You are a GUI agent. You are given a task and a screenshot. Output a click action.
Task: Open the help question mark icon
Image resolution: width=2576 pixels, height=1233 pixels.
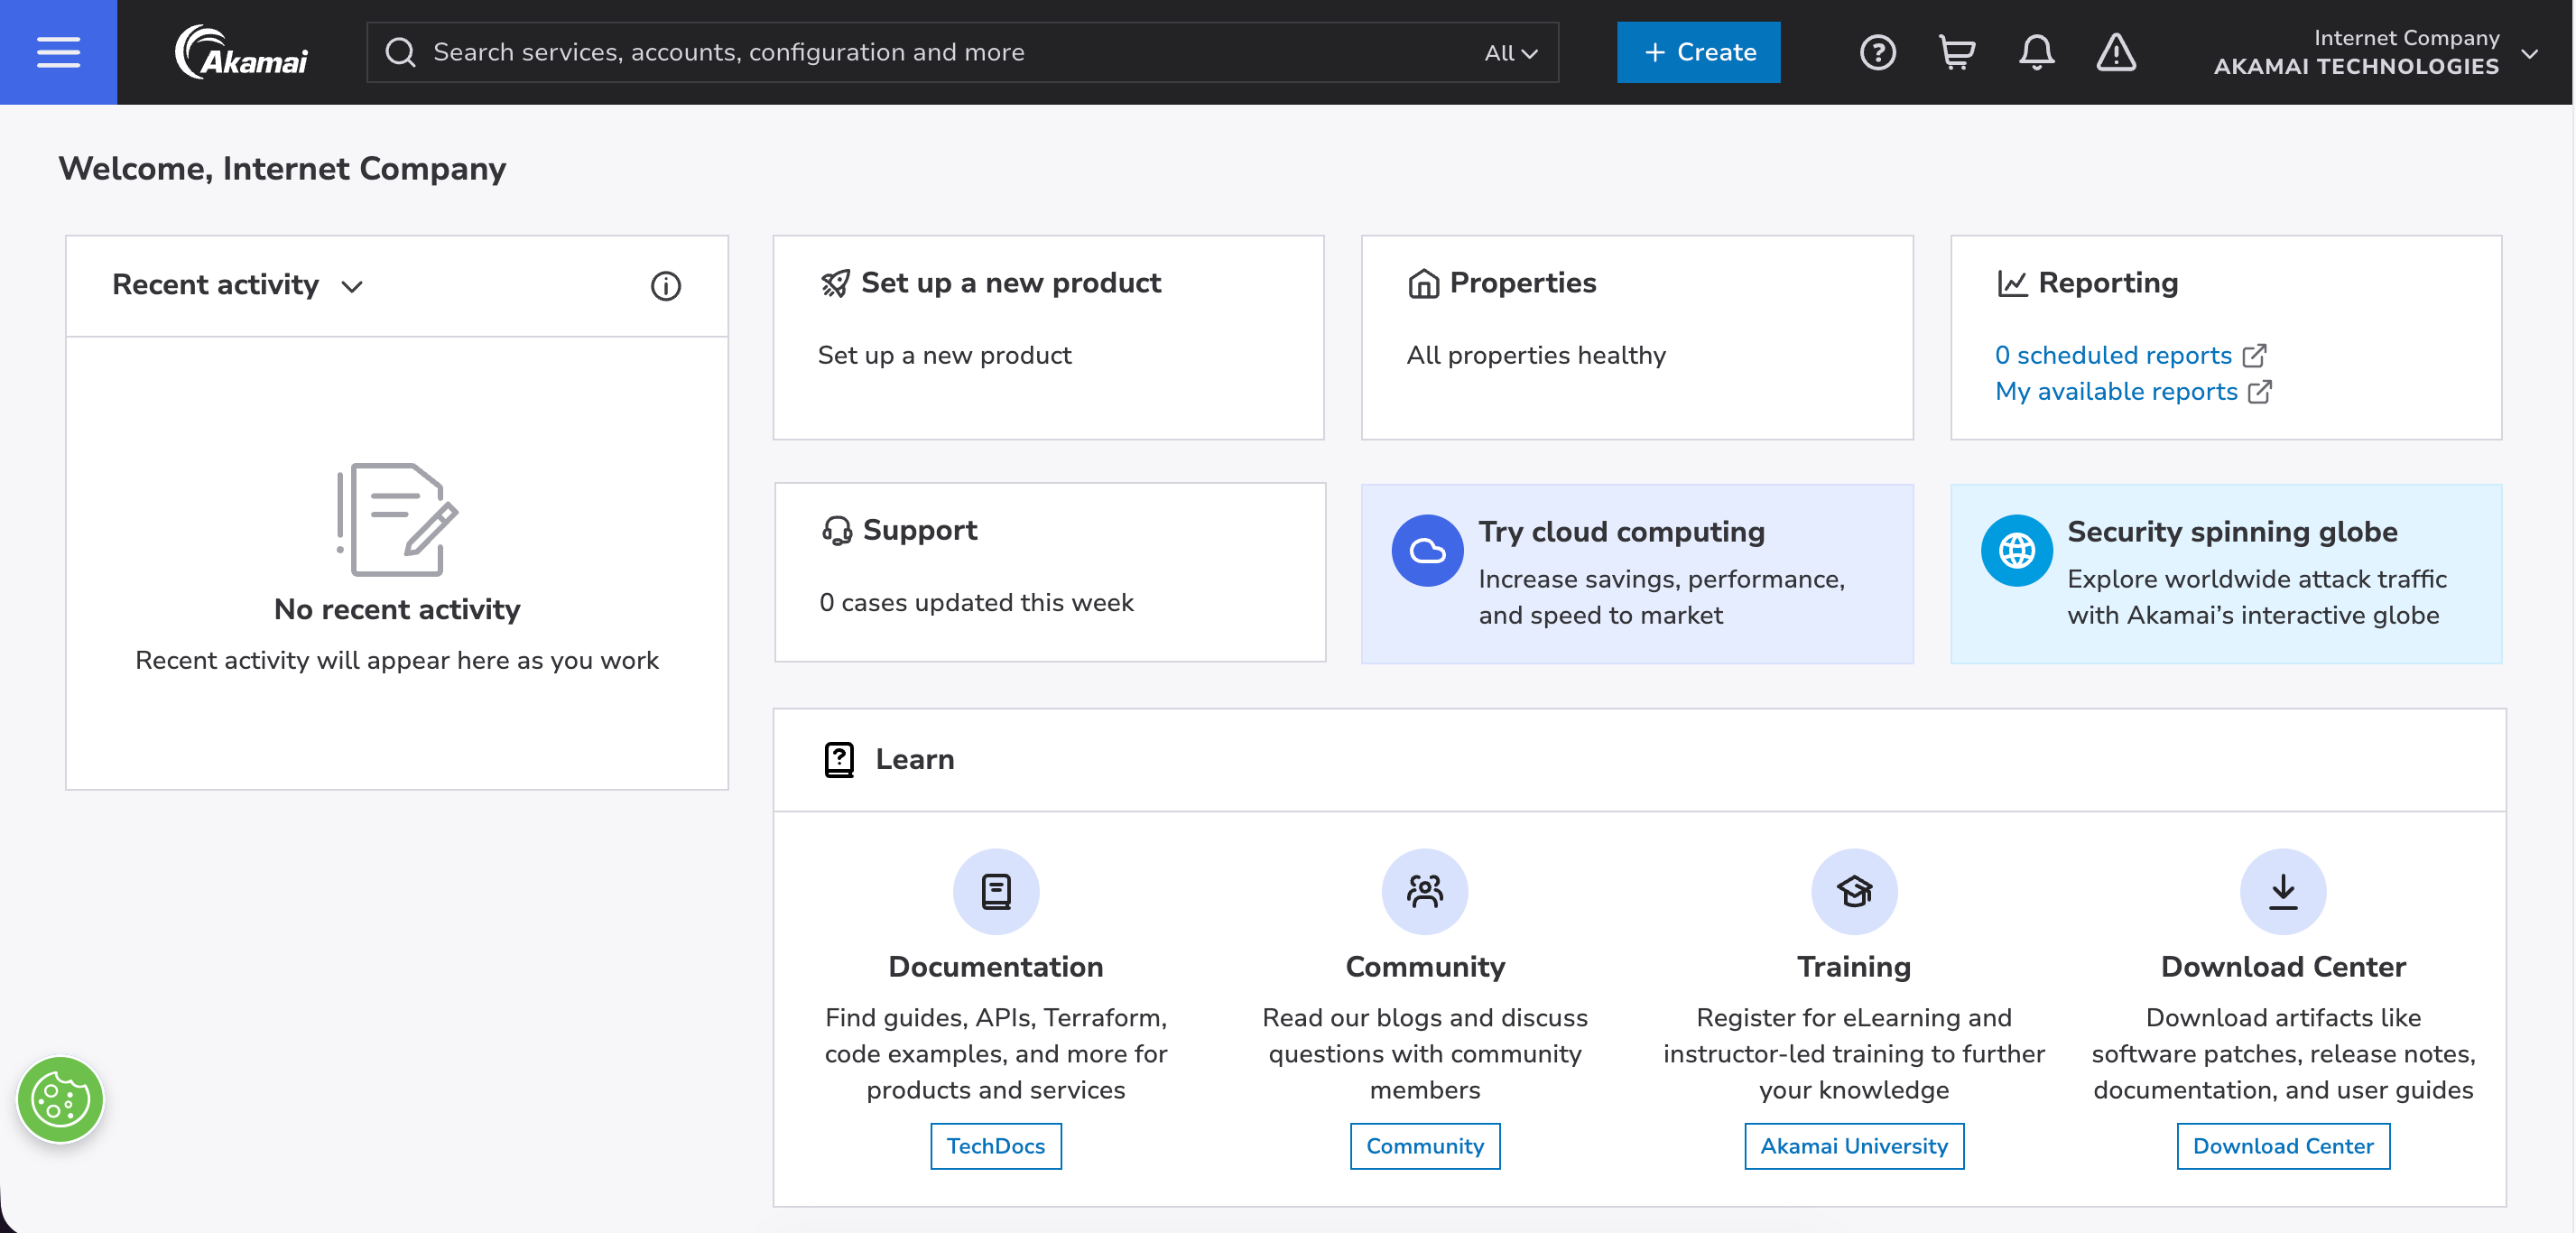click(x=1877, y=52)
